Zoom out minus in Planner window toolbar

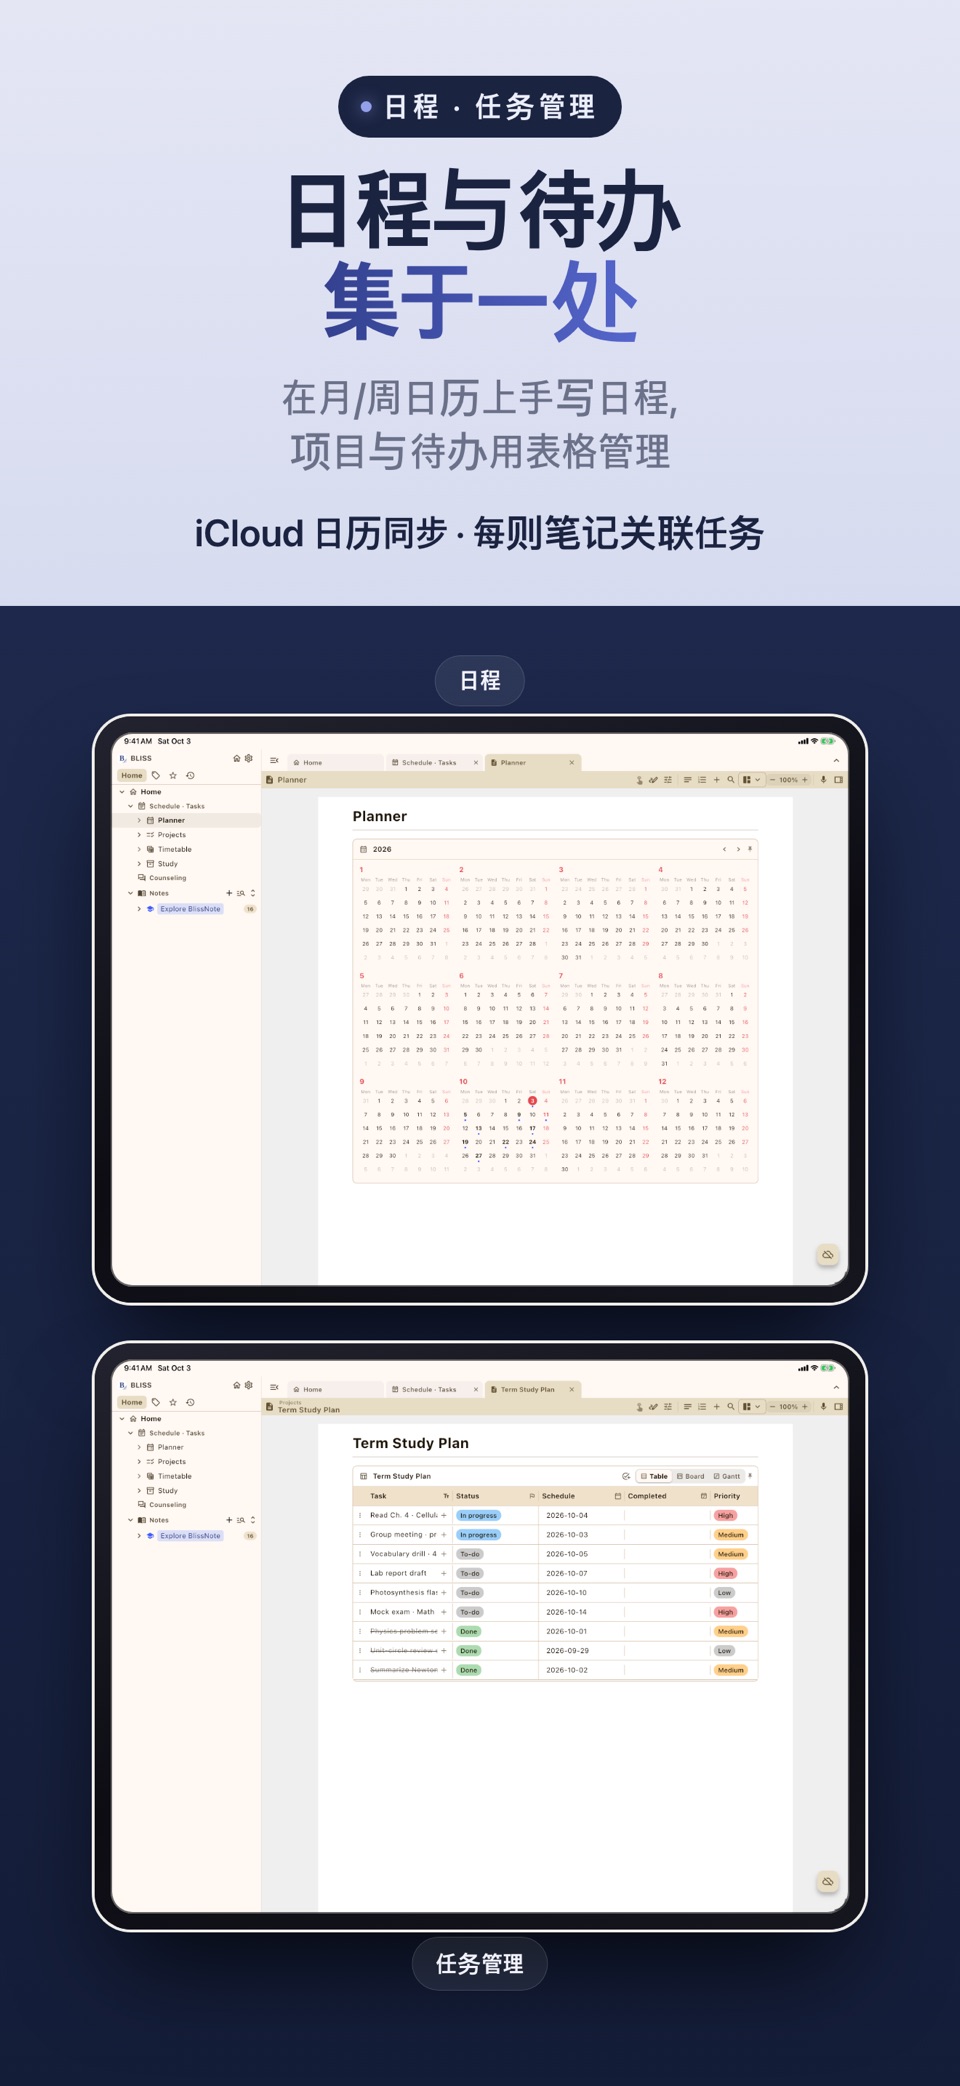point(772,780)
